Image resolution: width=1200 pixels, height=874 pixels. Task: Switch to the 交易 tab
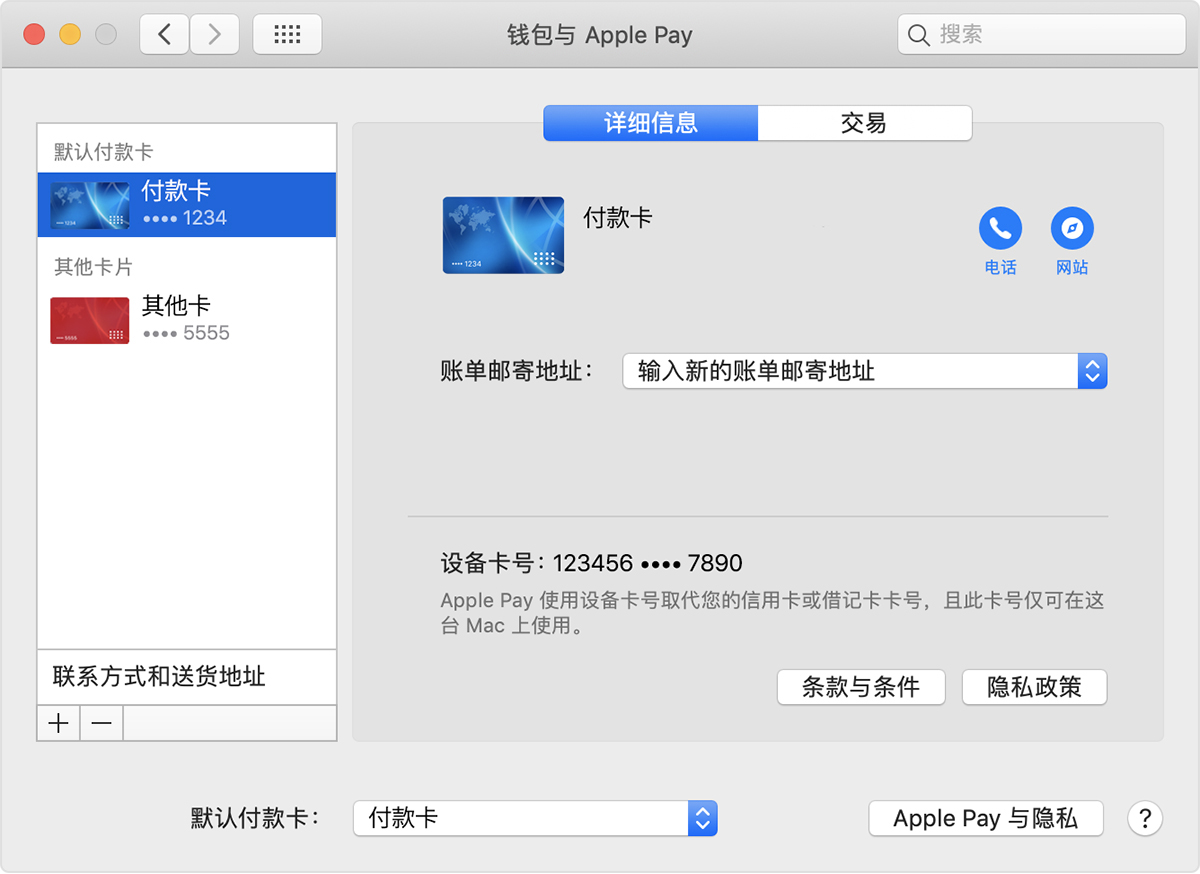(x=864, y=123)
